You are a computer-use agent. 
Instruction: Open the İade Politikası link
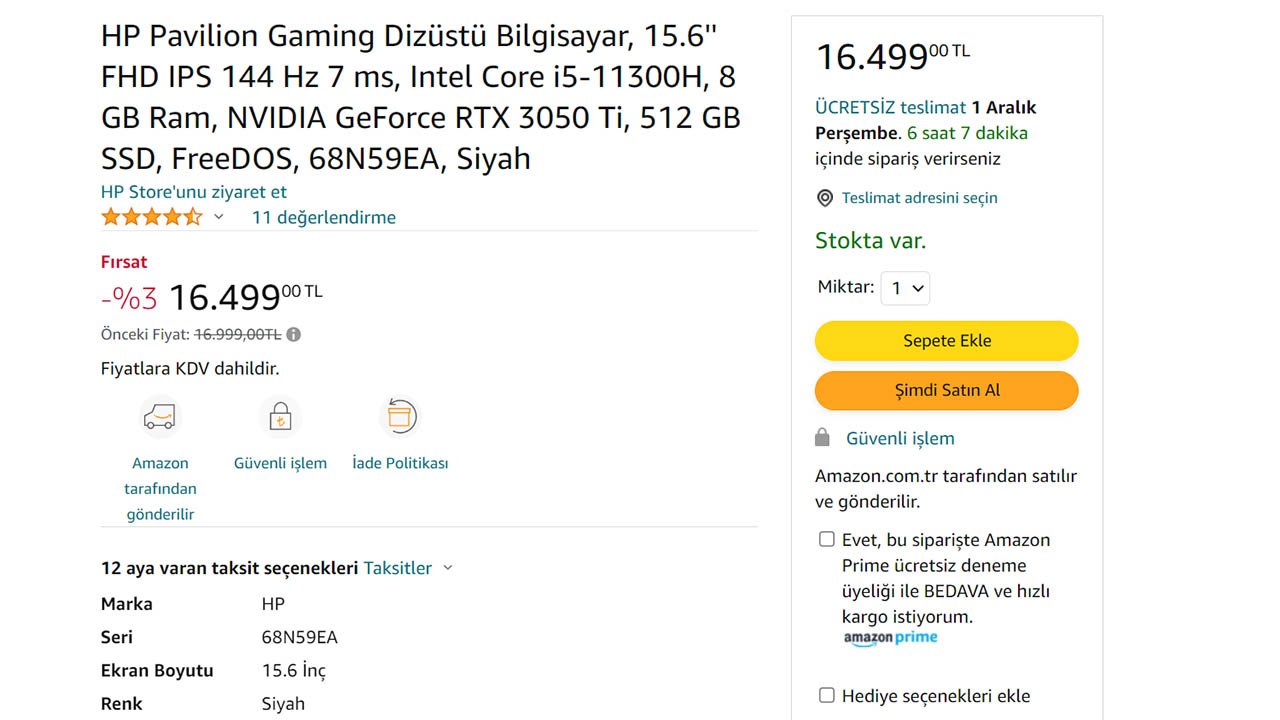pyautogui.click(x=400, y=463)
